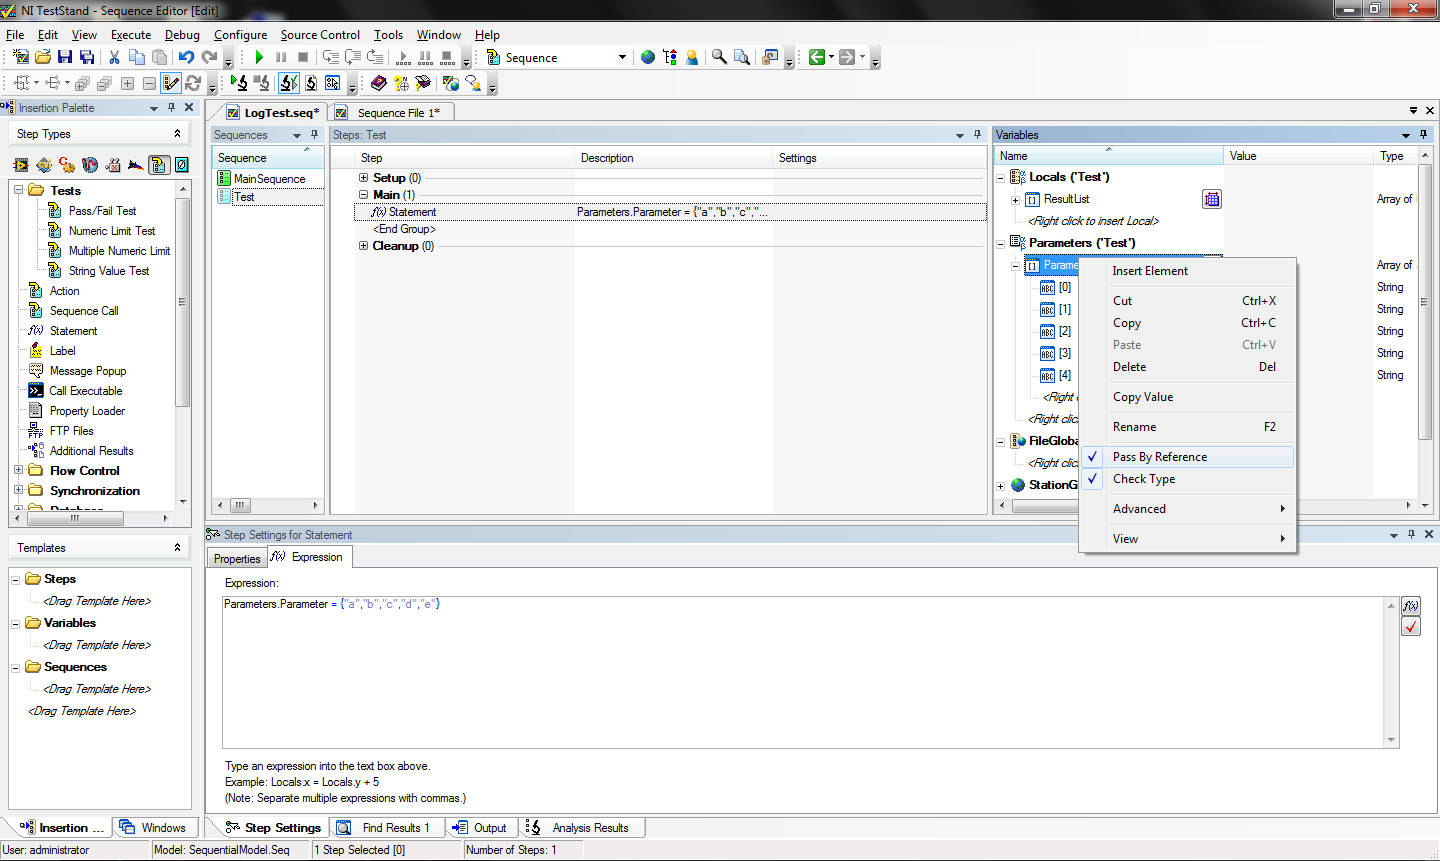Viewport: 1440px width, 861px height.
Task: Open the ResultList array editor icon
Action: 1212,199
